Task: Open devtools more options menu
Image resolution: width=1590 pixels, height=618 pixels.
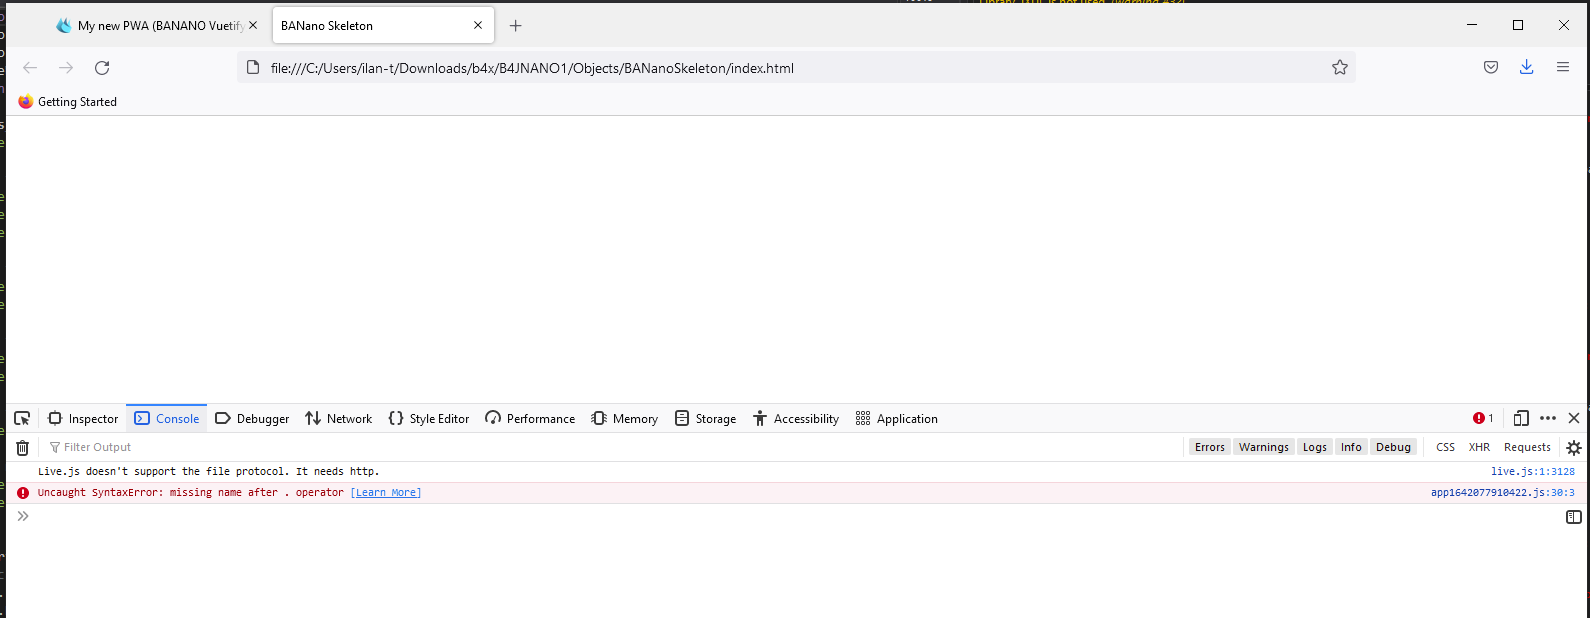Action: (x=1548, y=419)
